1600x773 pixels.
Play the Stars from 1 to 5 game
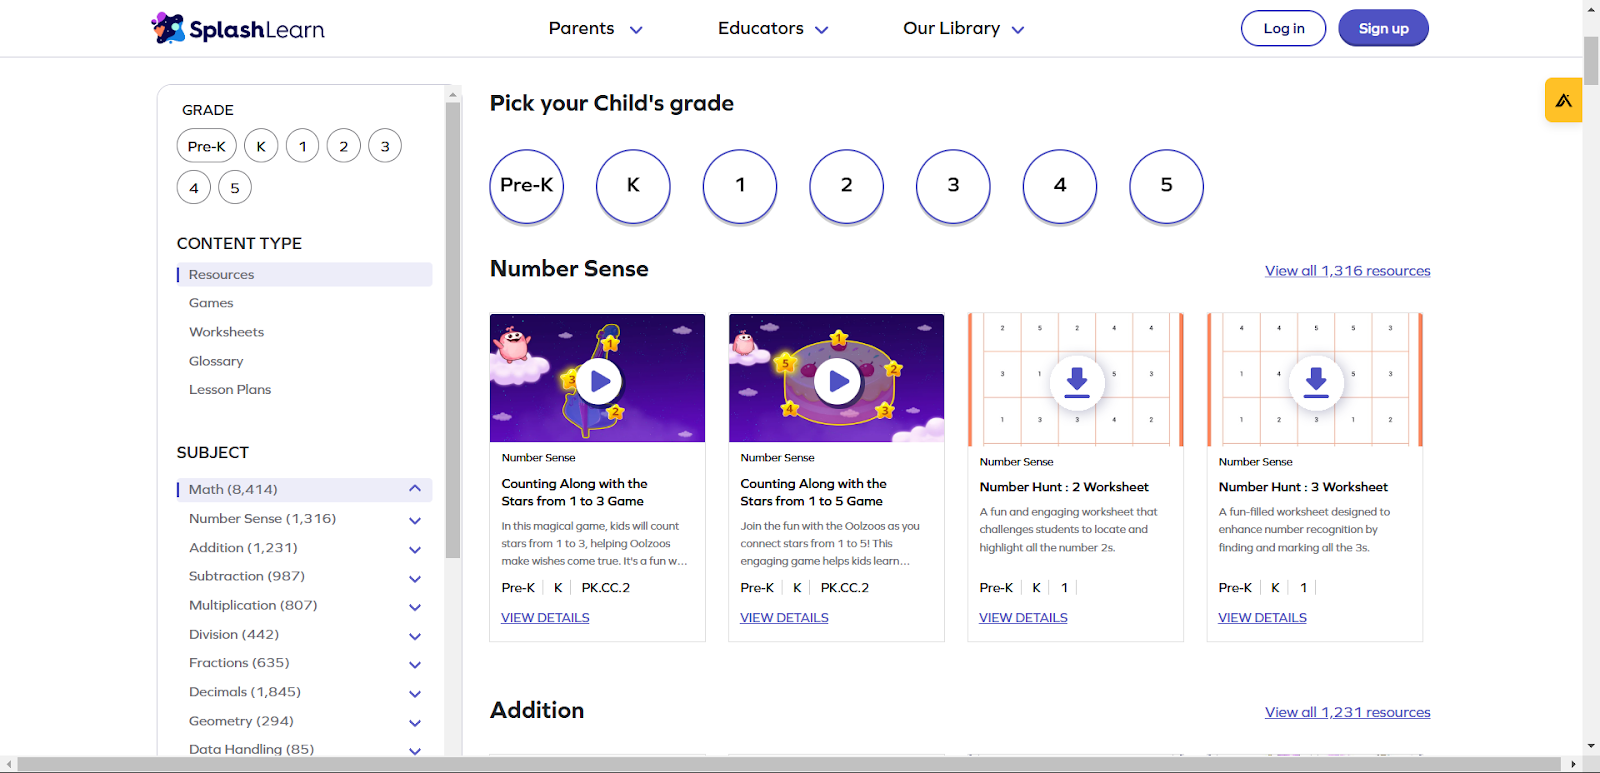837,381
